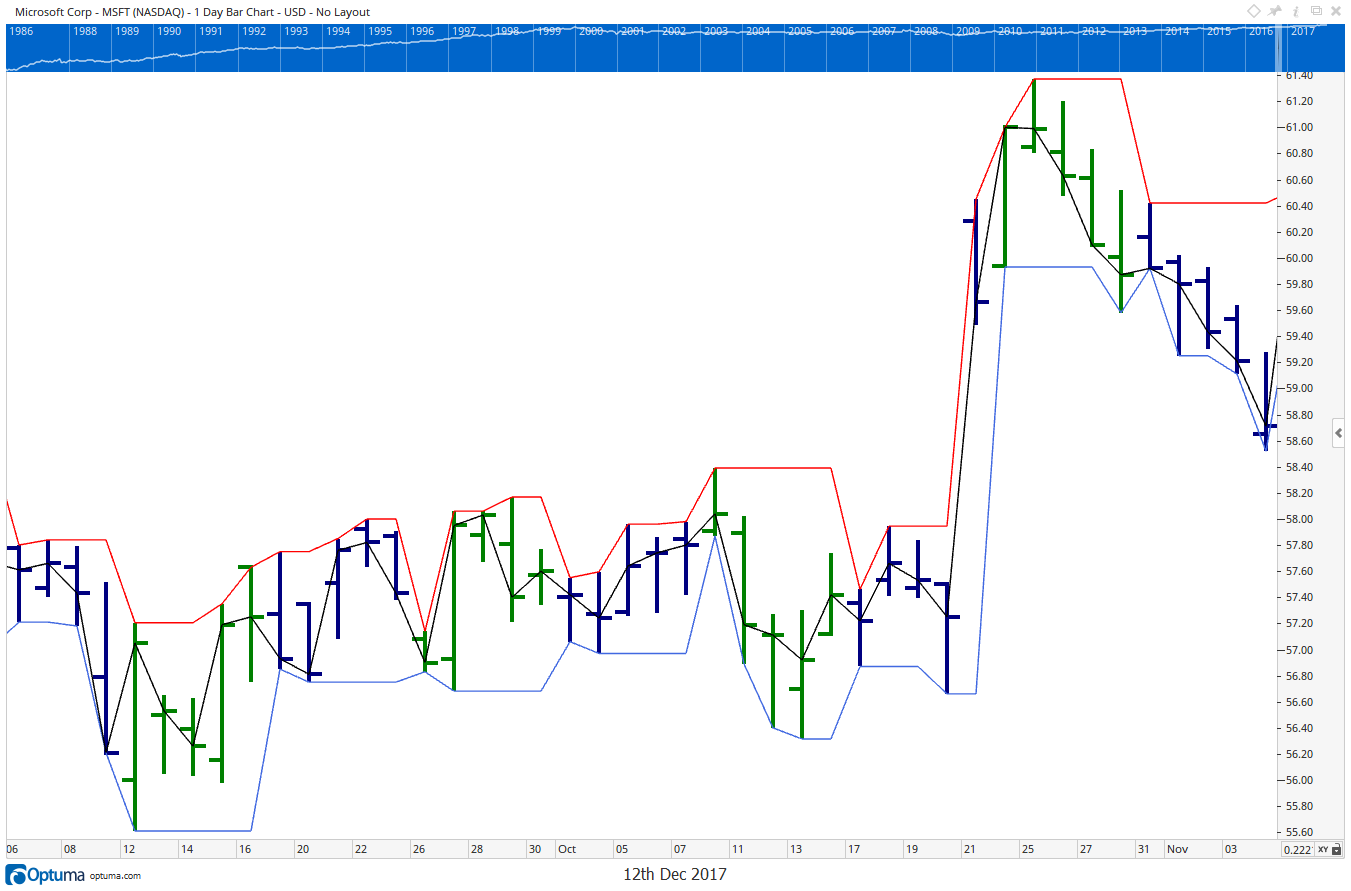Jump to 2010 in the year navigation bar

[x=1009, y=31]
